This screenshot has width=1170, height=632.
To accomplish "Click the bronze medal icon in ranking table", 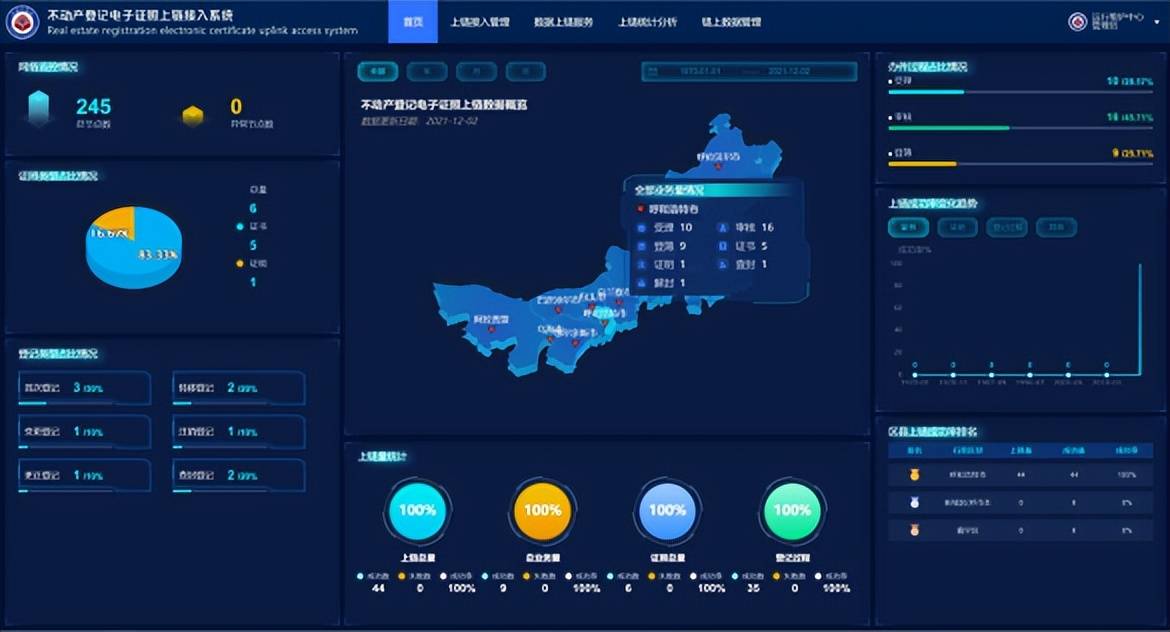I will tap(913, 530).
